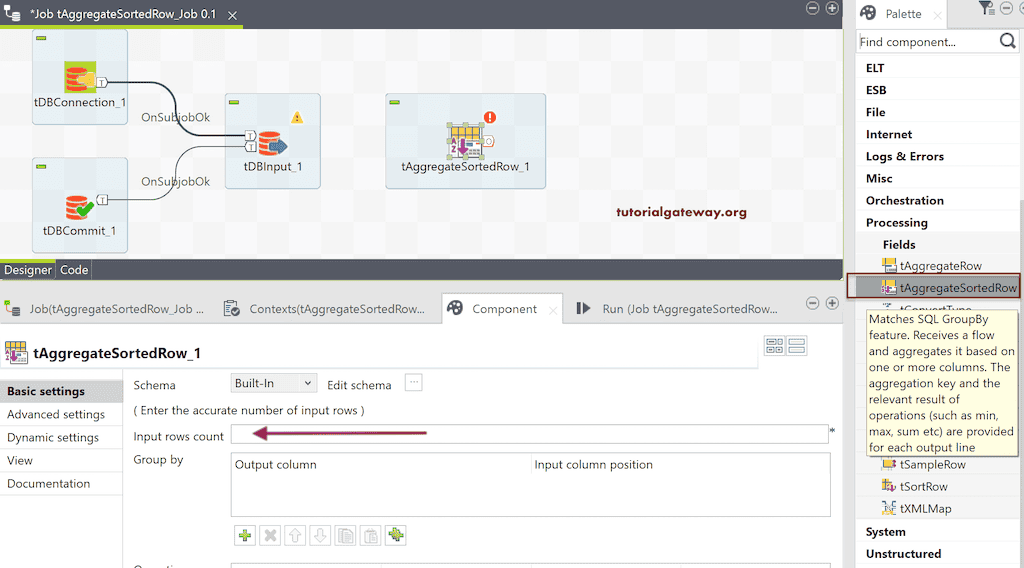
Task: Expand the Misc palette category
Action: (x=879, y=178)
